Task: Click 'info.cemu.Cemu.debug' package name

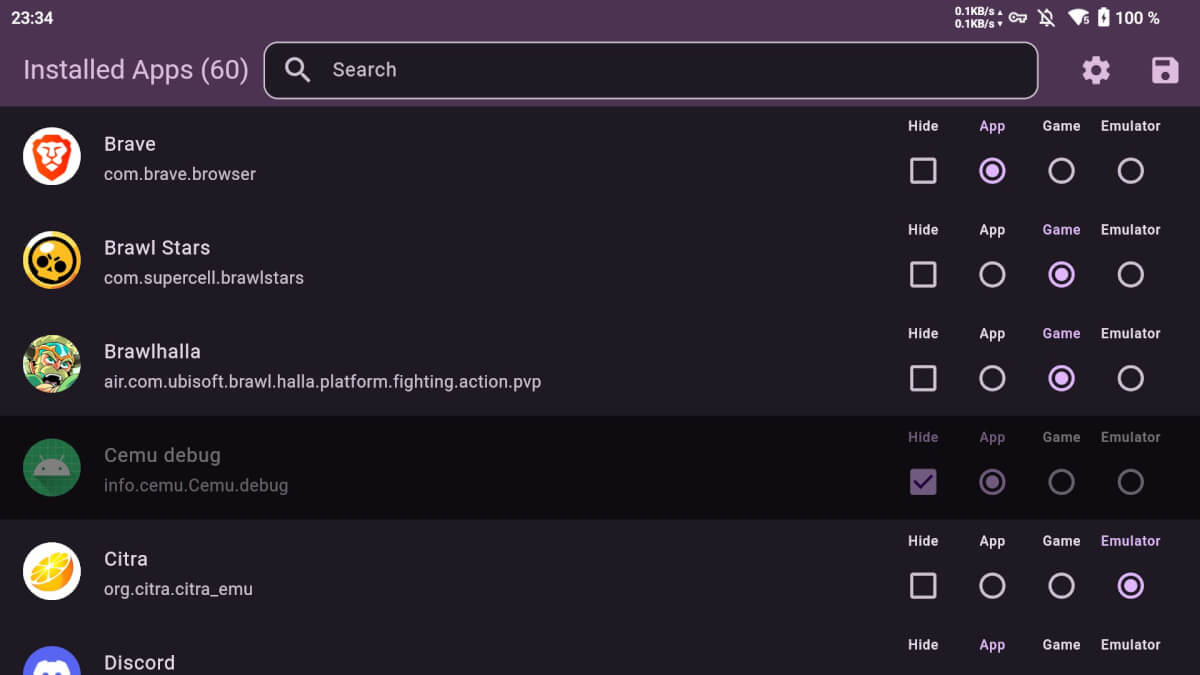Action: click(196, 485)
